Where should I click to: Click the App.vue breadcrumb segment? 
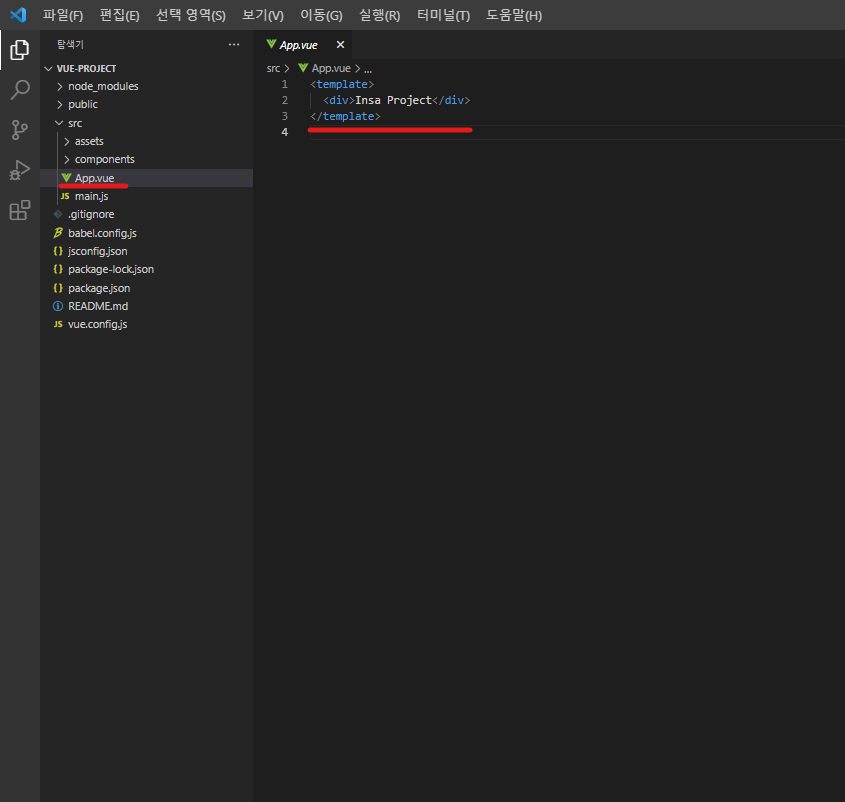pos(331,68)
